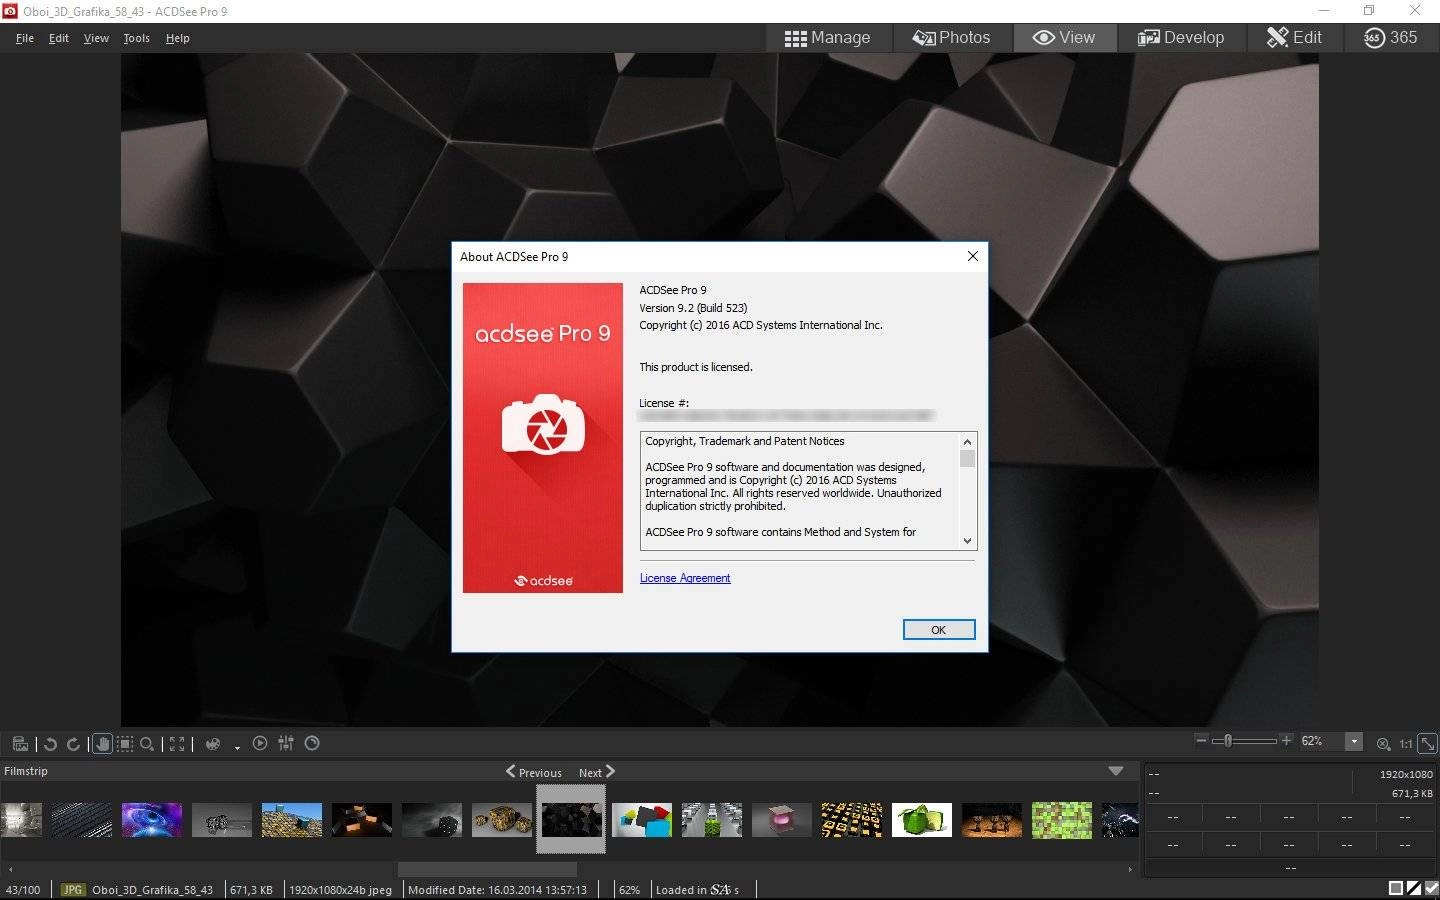The width and height of the screenshot is (1440, 900).
Task: Open the Tools menu
Action: pyautogui.click(x=136, y=38)
